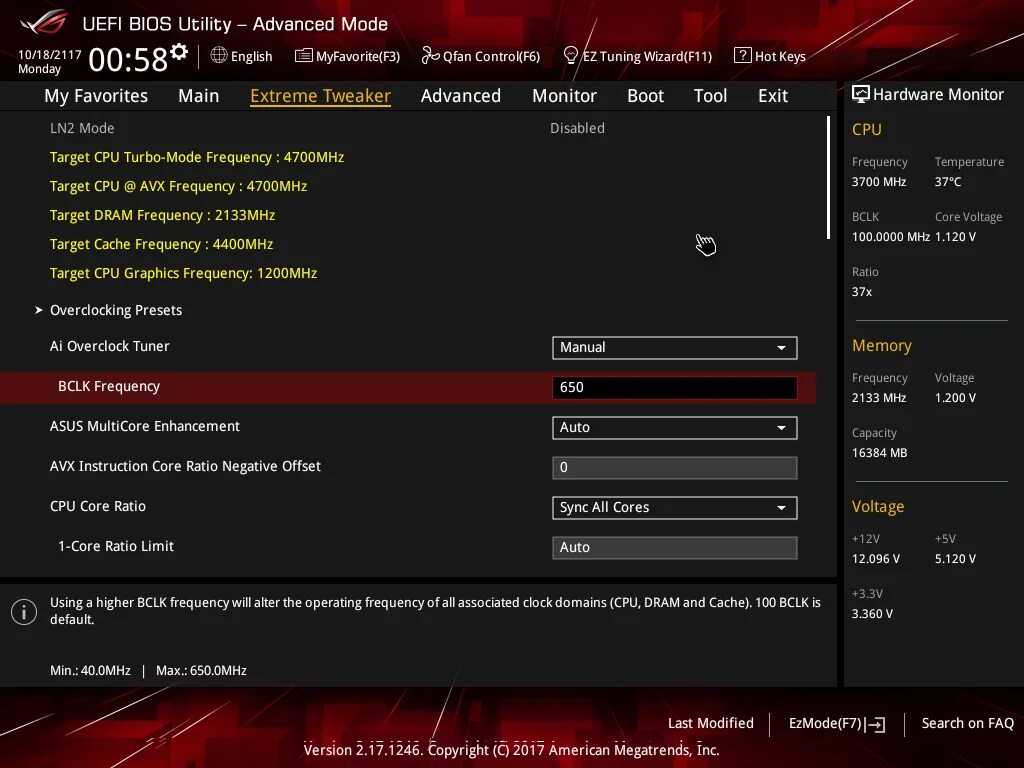The width and height of the screenshot is (1024, 768).
Task: Select the BCLK Frequency row label
Action: click(108, 386)
